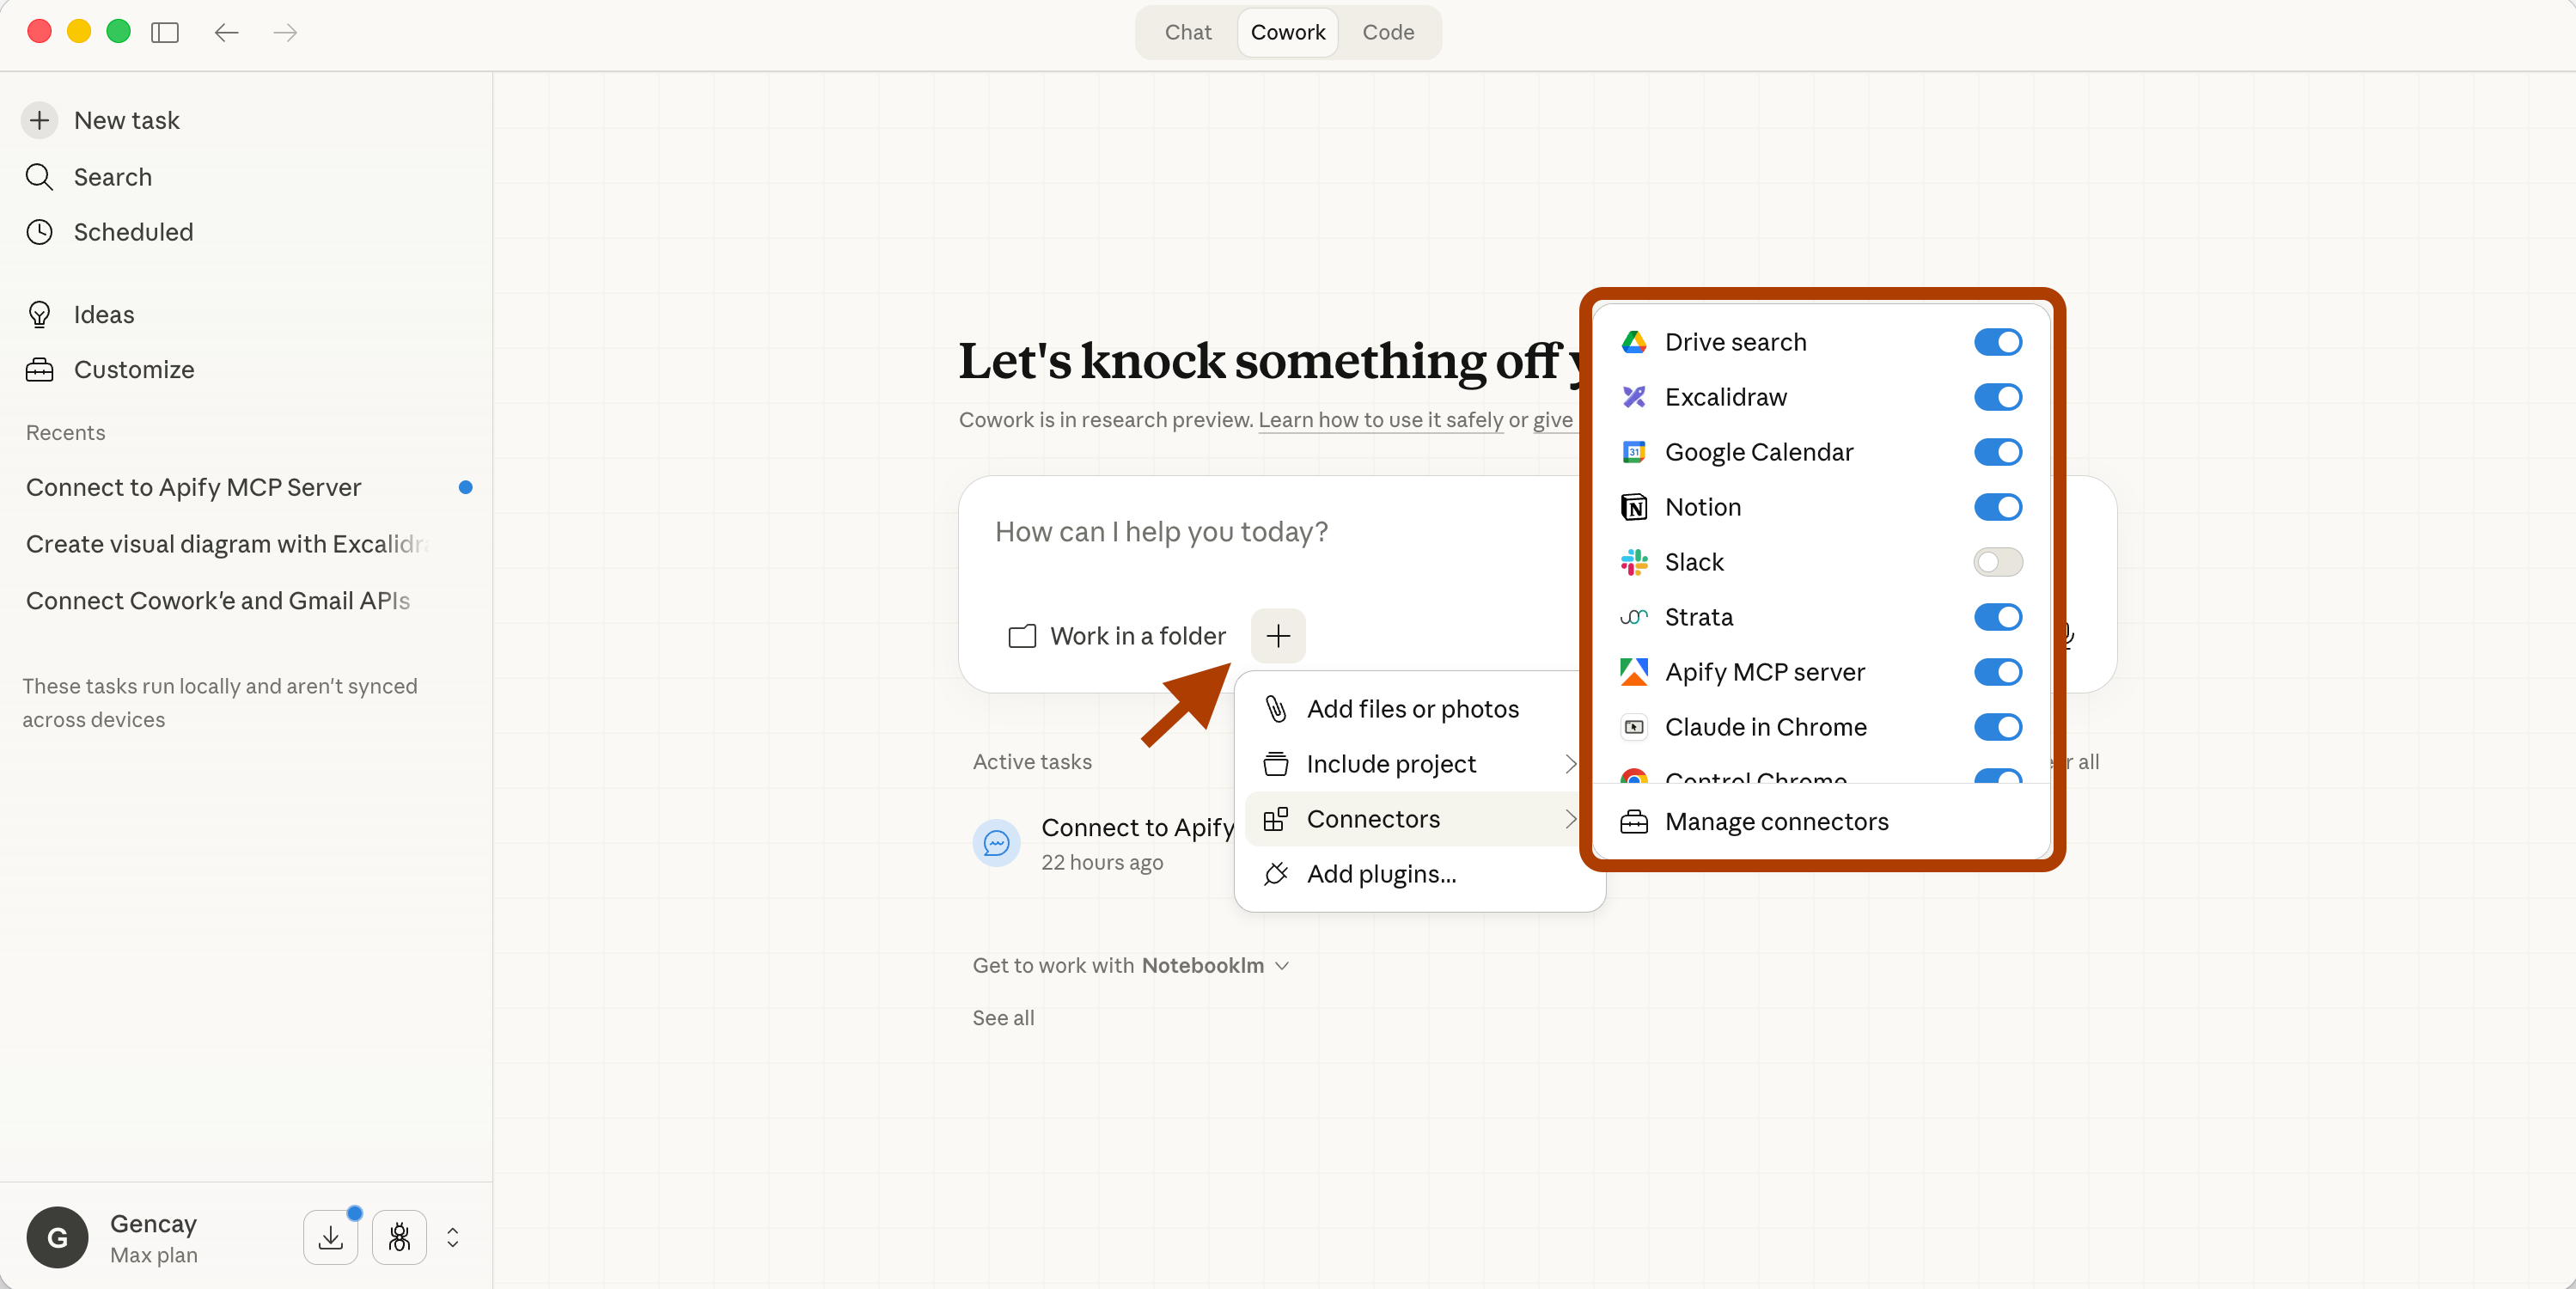Open Scheduled tasks with the clock icon

(132, 232)
